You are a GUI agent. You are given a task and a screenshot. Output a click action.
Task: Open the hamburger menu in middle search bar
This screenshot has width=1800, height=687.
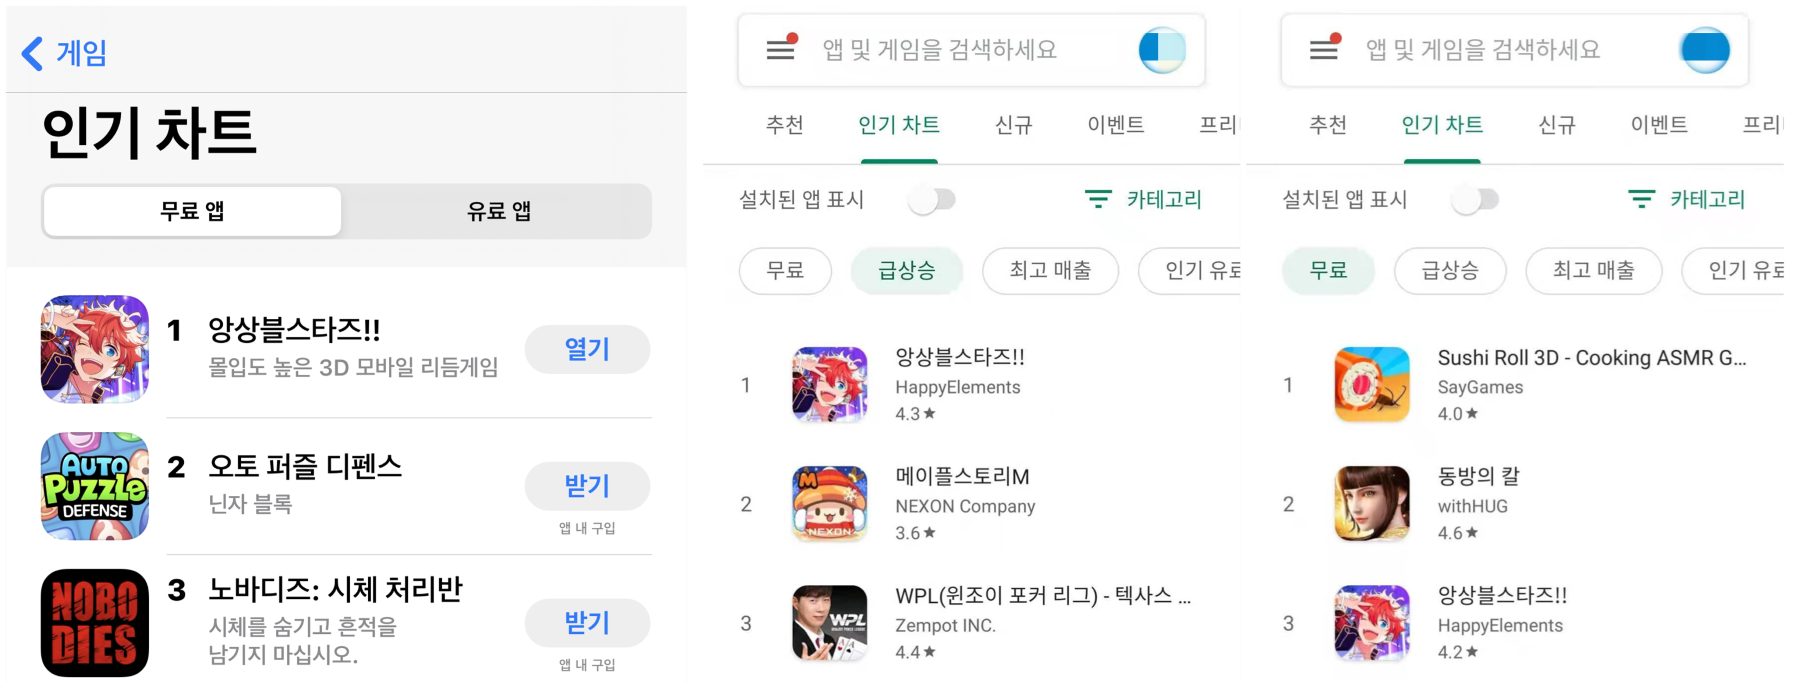780,49
